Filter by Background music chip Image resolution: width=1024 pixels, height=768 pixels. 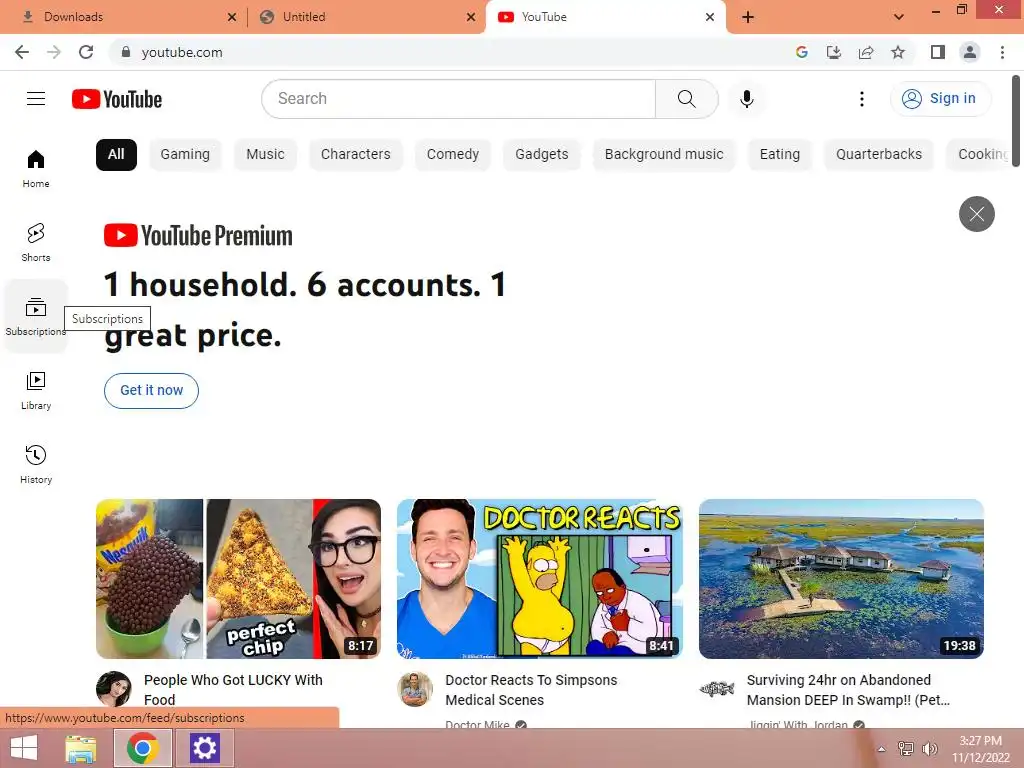tap(664, 155)
